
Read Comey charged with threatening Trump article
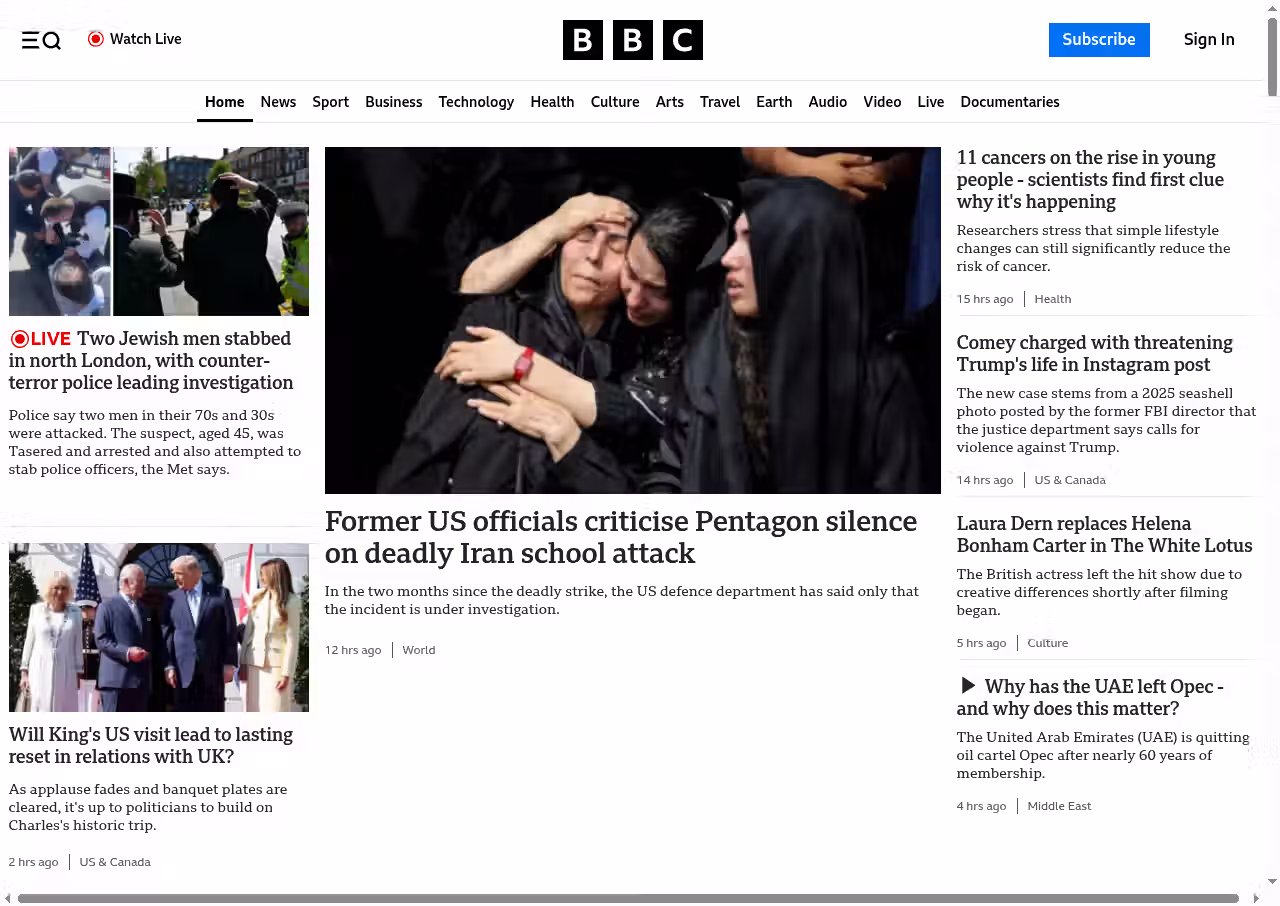[x=1094, y=354]
